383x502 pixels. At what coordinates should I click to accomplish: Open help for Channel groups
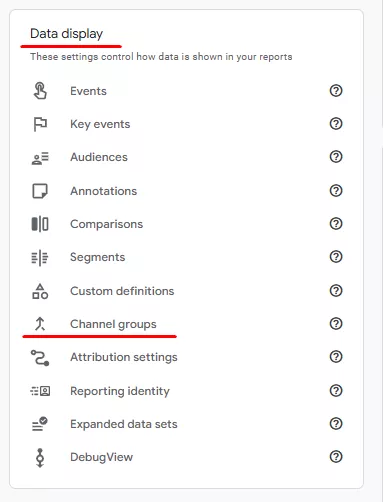[x=336, y=324]
